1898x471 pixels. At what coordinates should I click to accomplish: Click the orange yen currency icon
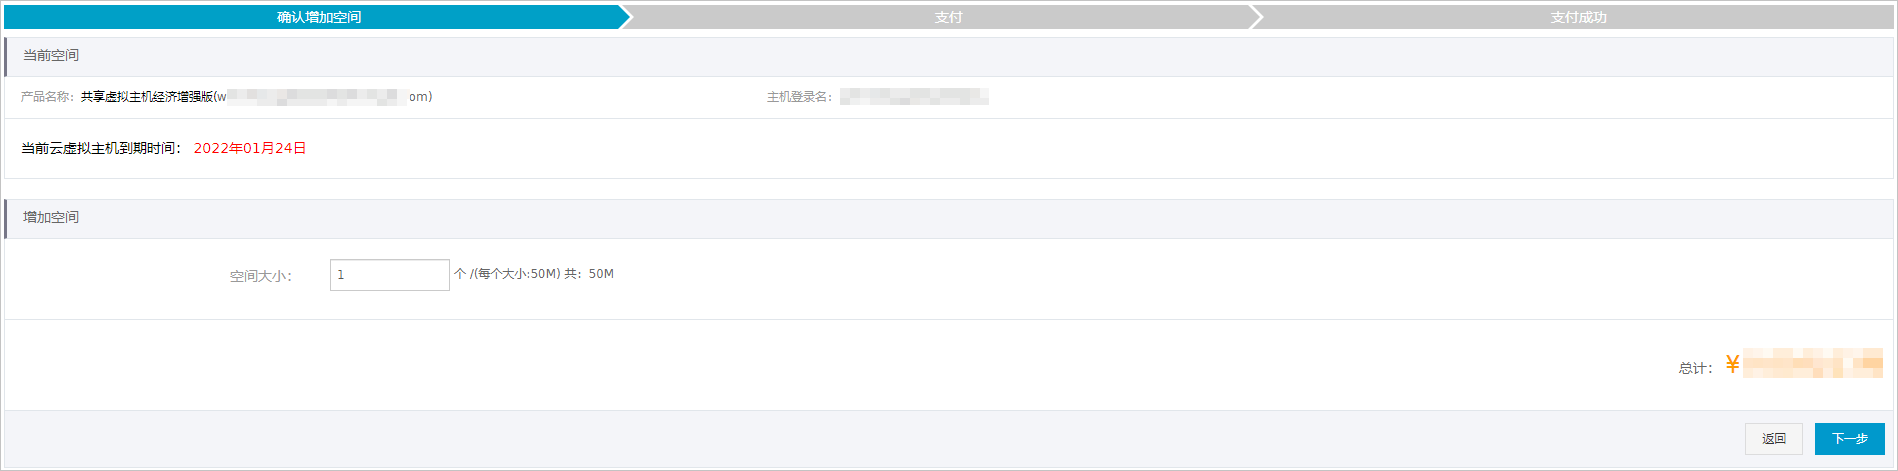click(1732, 365)
